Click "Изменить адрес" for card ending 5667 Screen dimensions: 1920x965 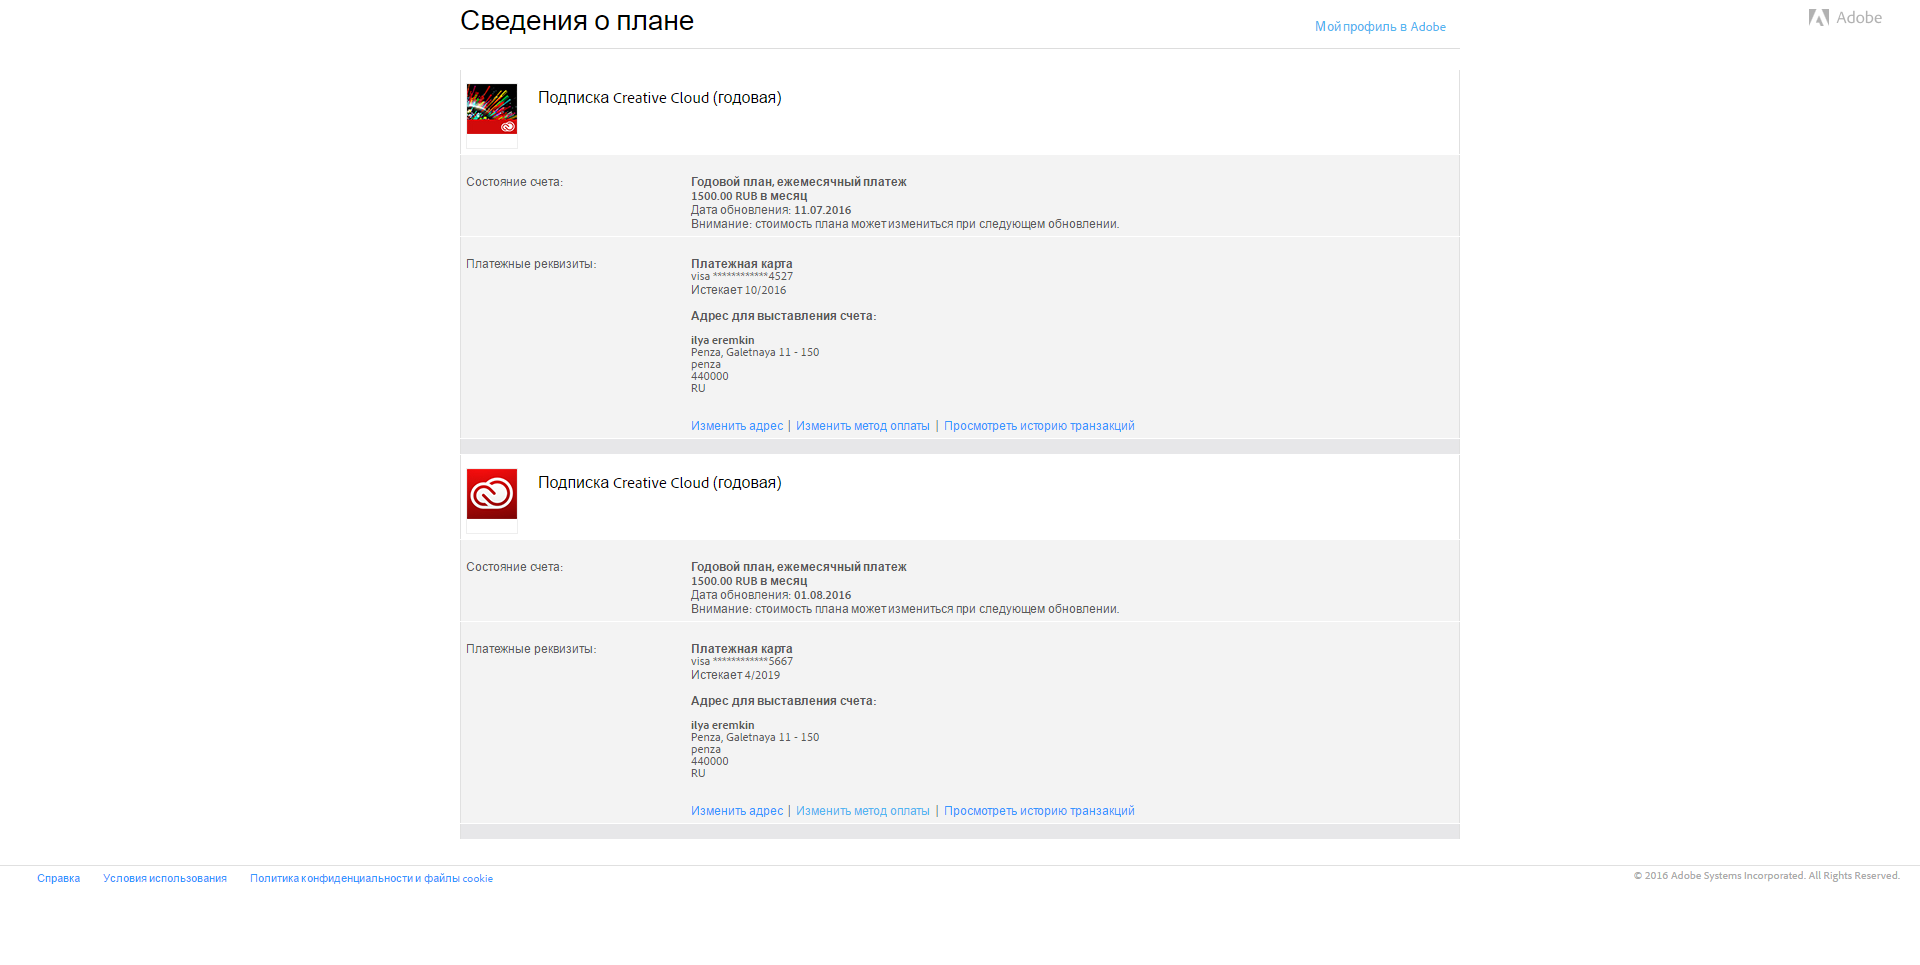point(737,811)
